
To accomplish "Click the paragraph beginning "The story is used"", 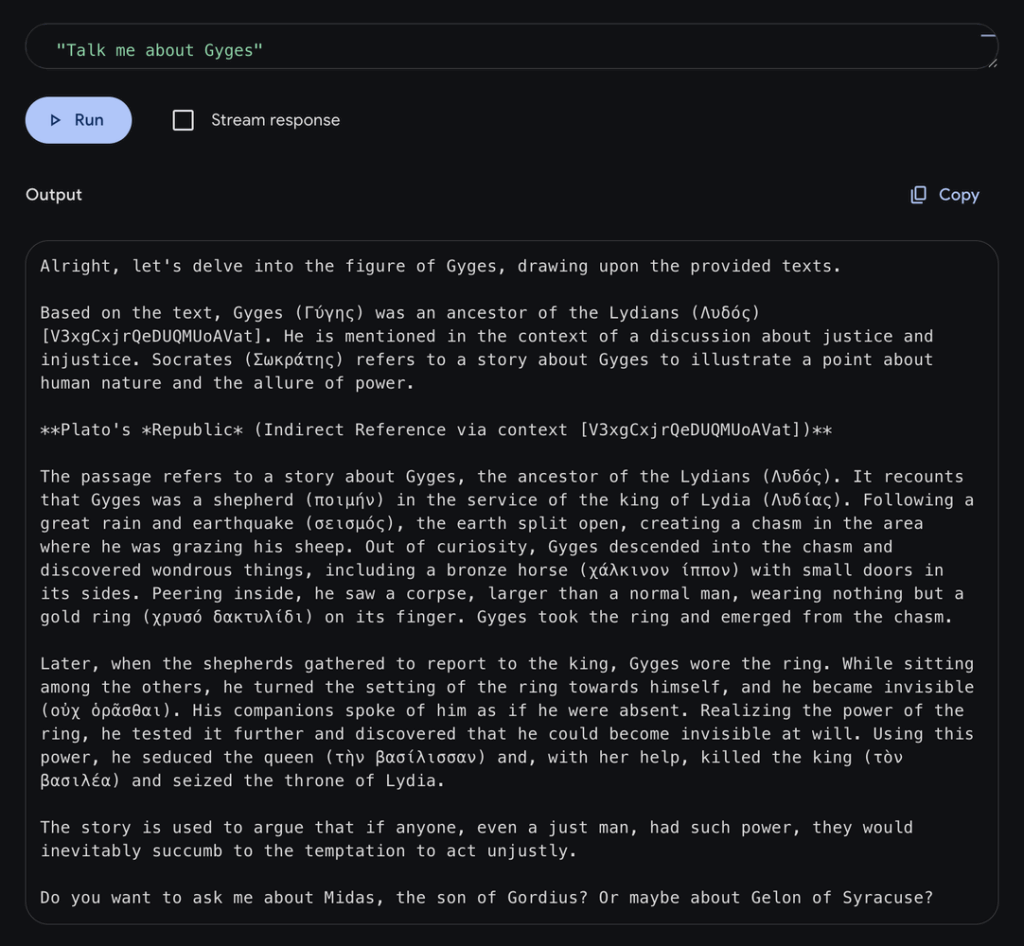I will point(476,838).
